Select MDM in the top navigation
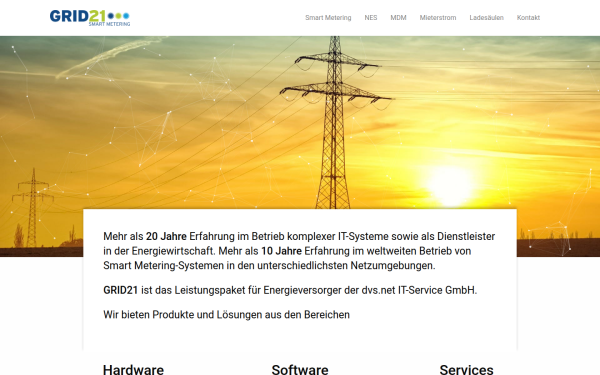This screenshot has height=375, width=600. (x=398, y=18)
